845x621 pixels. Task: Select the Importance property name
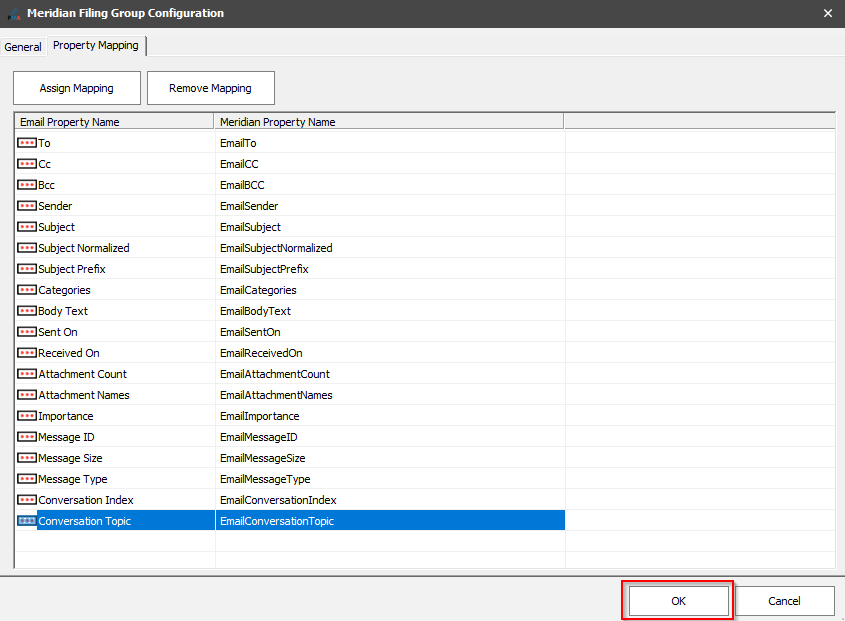[66, 416]
